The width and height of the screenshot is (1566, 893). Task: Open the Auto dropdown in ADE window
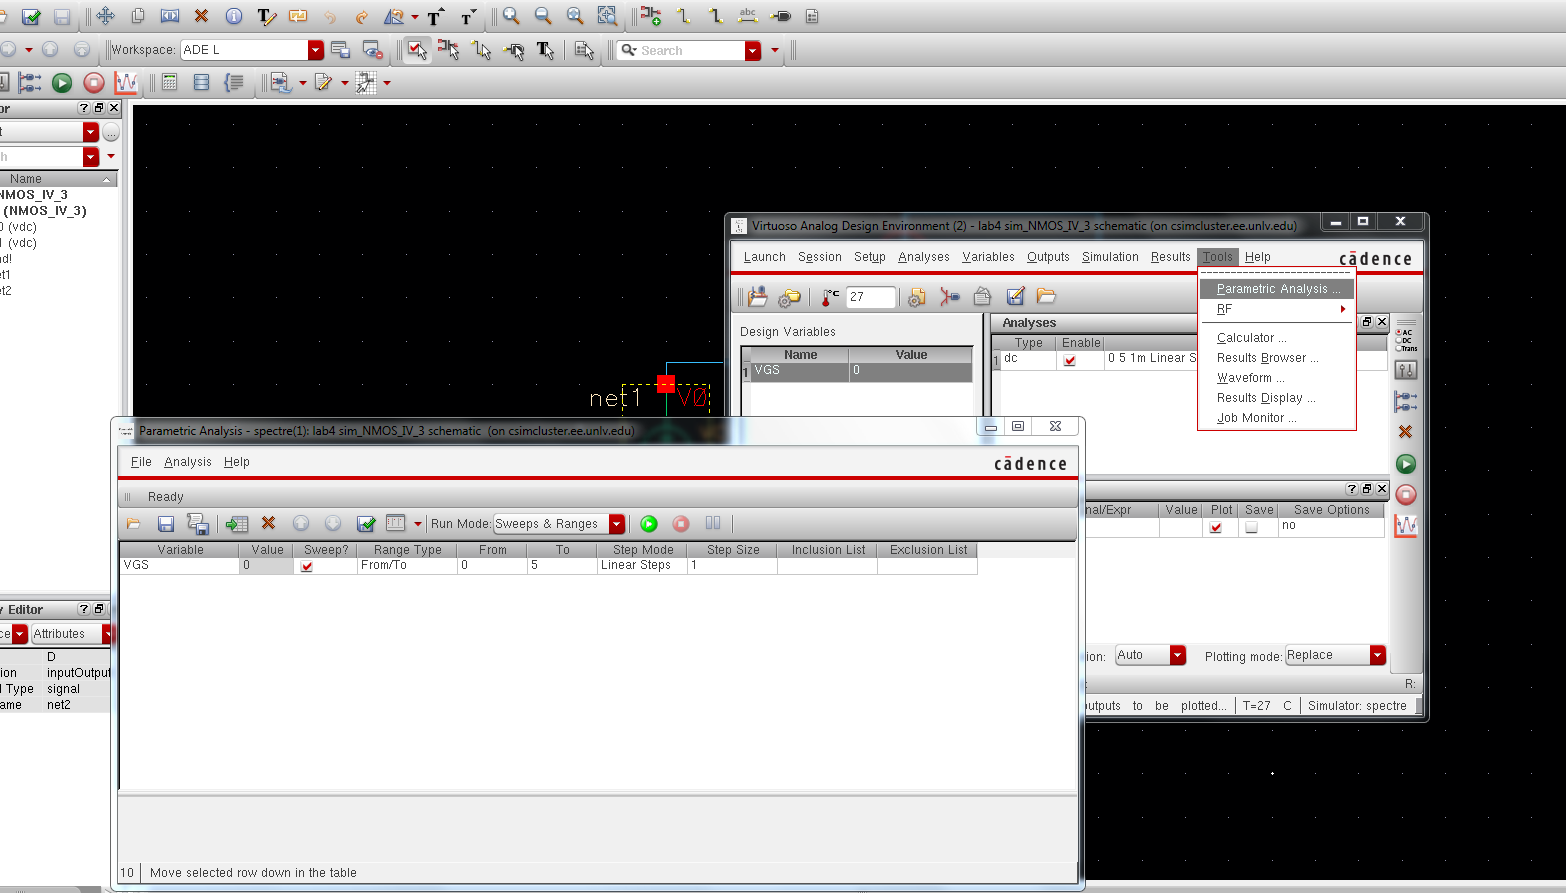[x=1178, y=655]
